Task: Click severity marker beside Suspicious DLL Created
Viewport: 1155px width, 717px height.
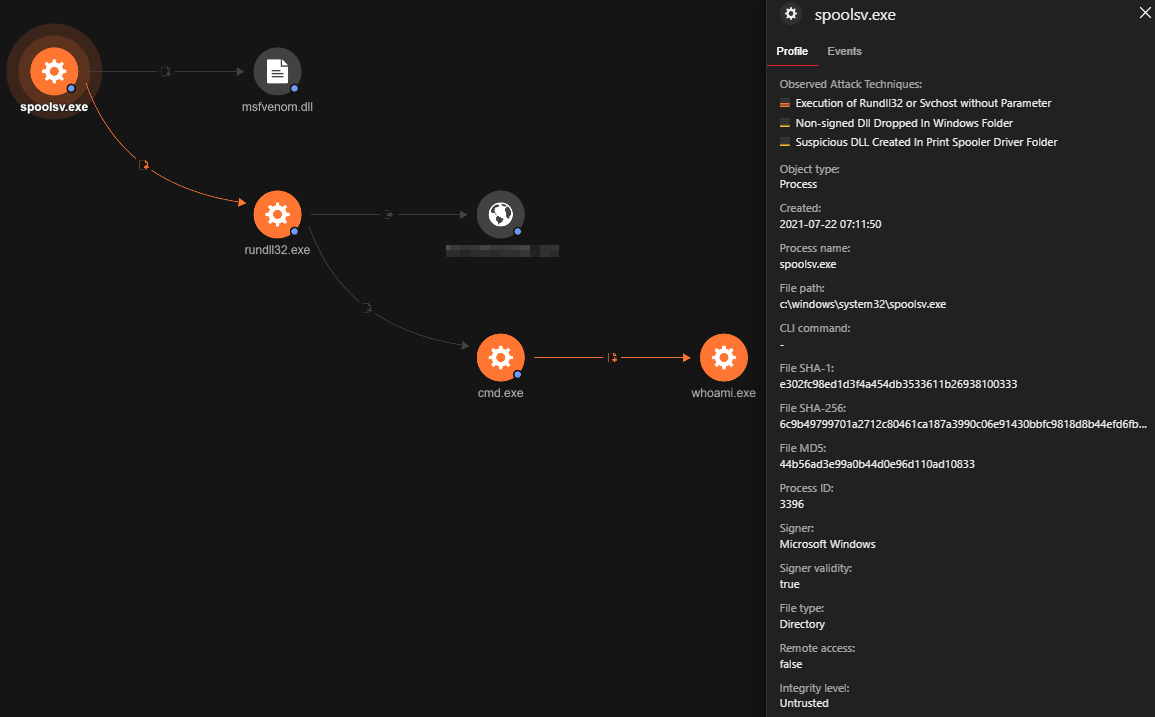Action: click(x=784, y=142)
